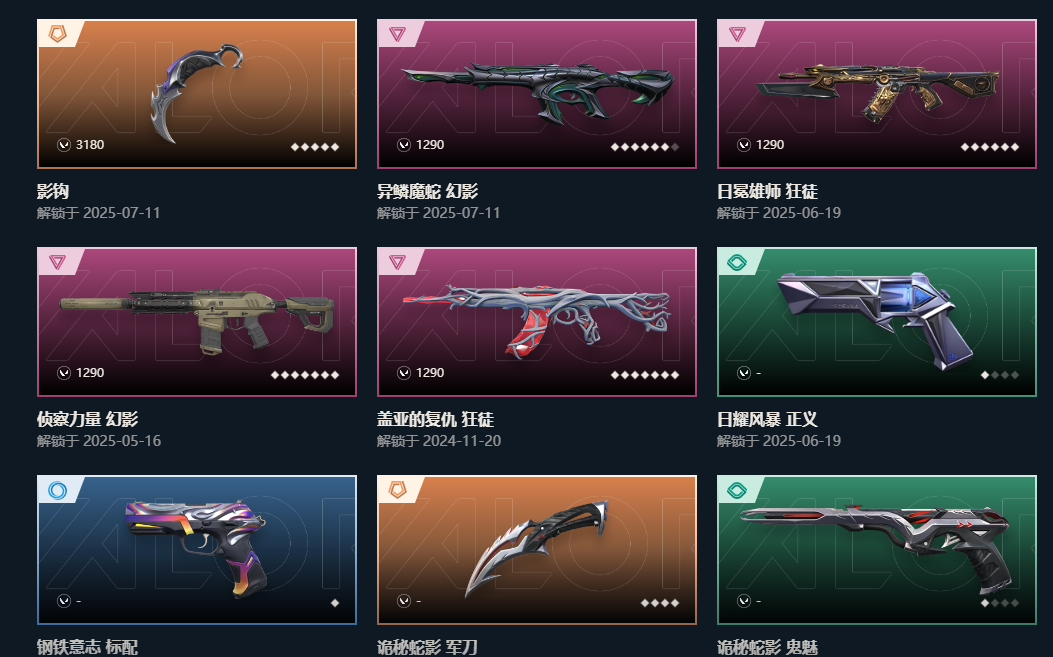This screenshot has width=1053, height=657.
Task: Click the blue circle tier icon on 钢铁意志 标配 card
Action: 58,490
